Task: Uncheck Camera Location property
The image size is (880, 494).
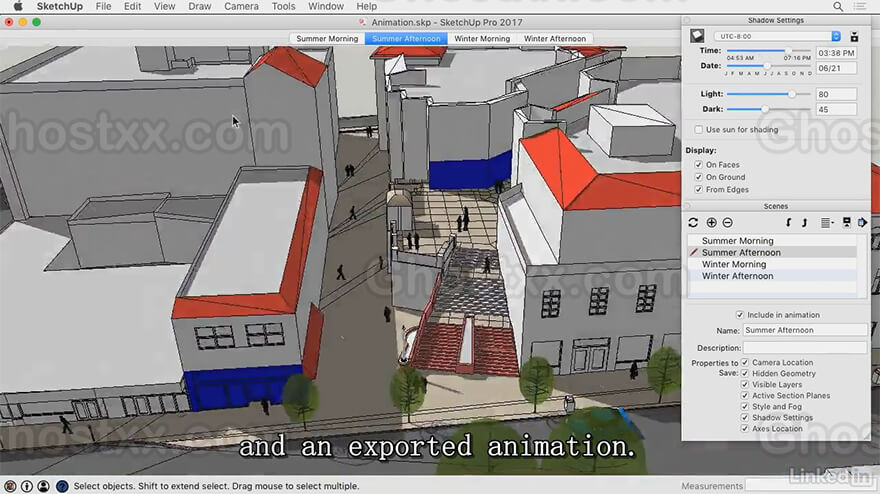Action: tap(745, 363)
